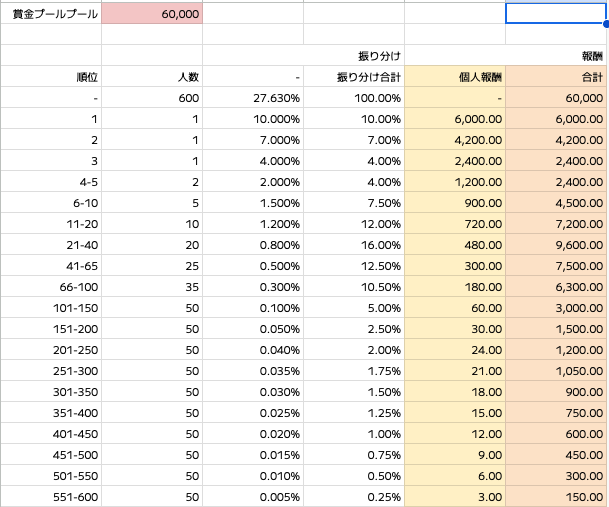
Task: Select the 0.020% percentage cell
Action: (x=253, y=433)
